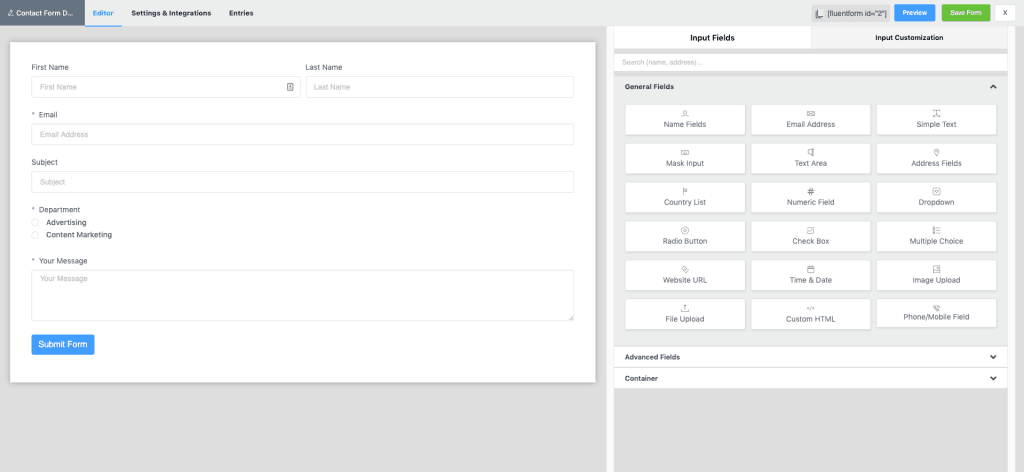Focus the Email Address input
The height and width of the screenshot is (472, 1024).
click(302, 134)
